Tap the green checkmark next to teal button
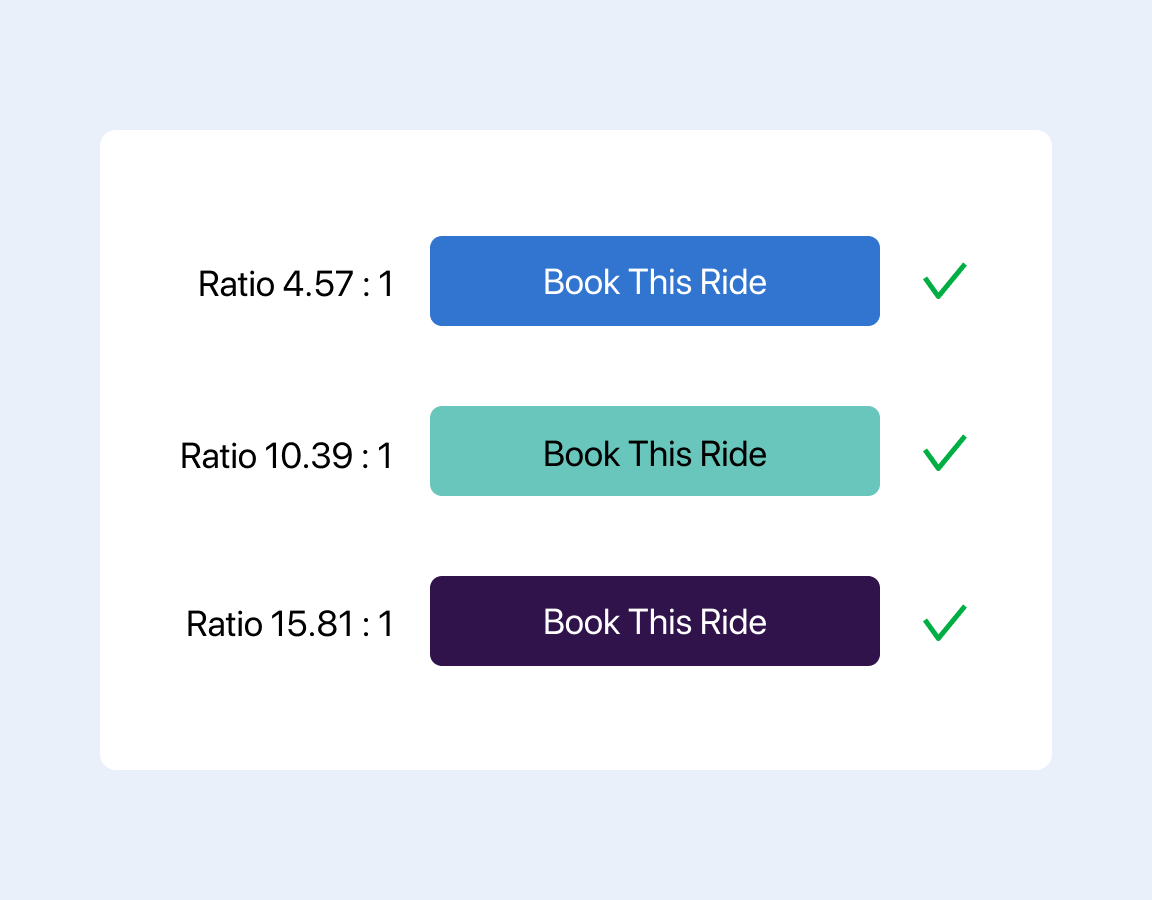 [x=944, y=452]
